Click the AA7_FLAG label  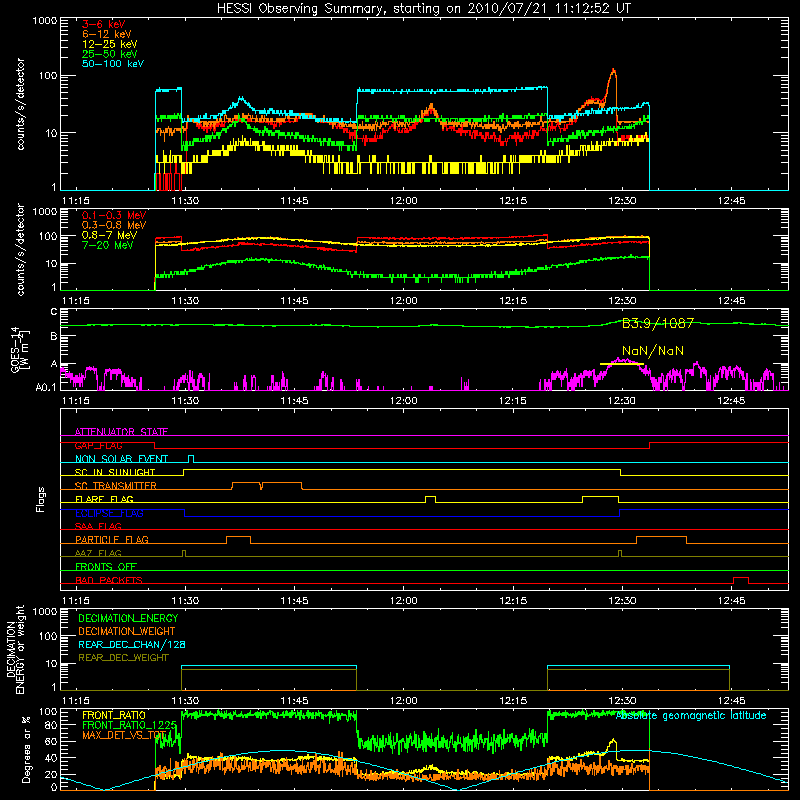[98, 553]
